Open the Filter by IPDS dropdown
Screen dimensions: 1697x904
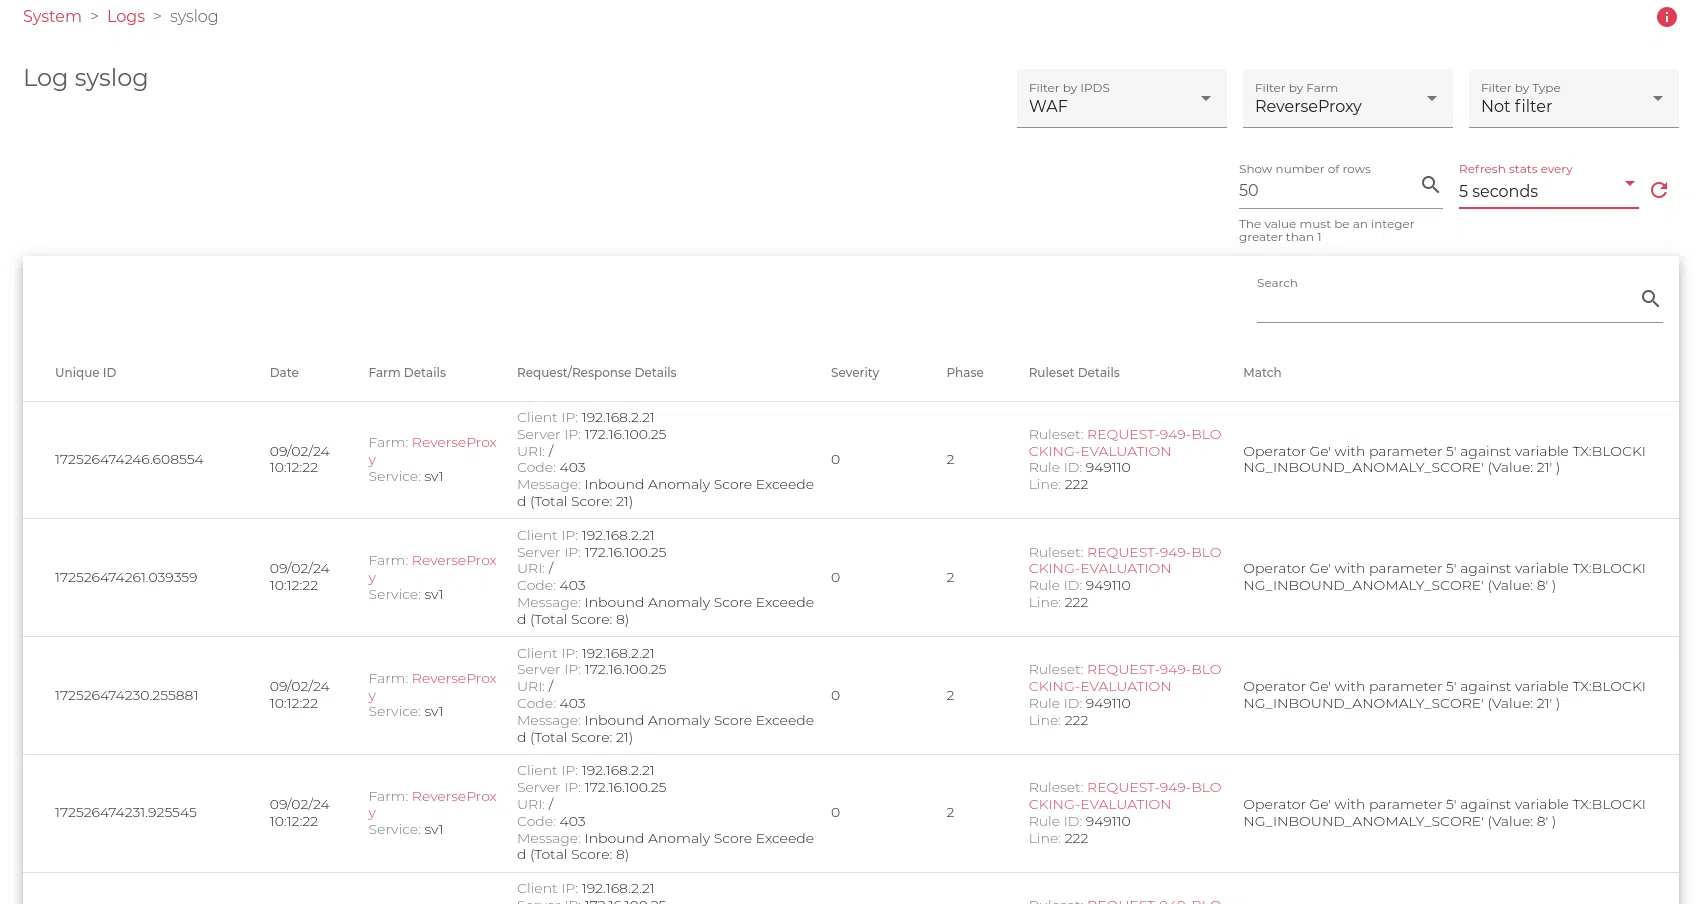coord(1121,99)
